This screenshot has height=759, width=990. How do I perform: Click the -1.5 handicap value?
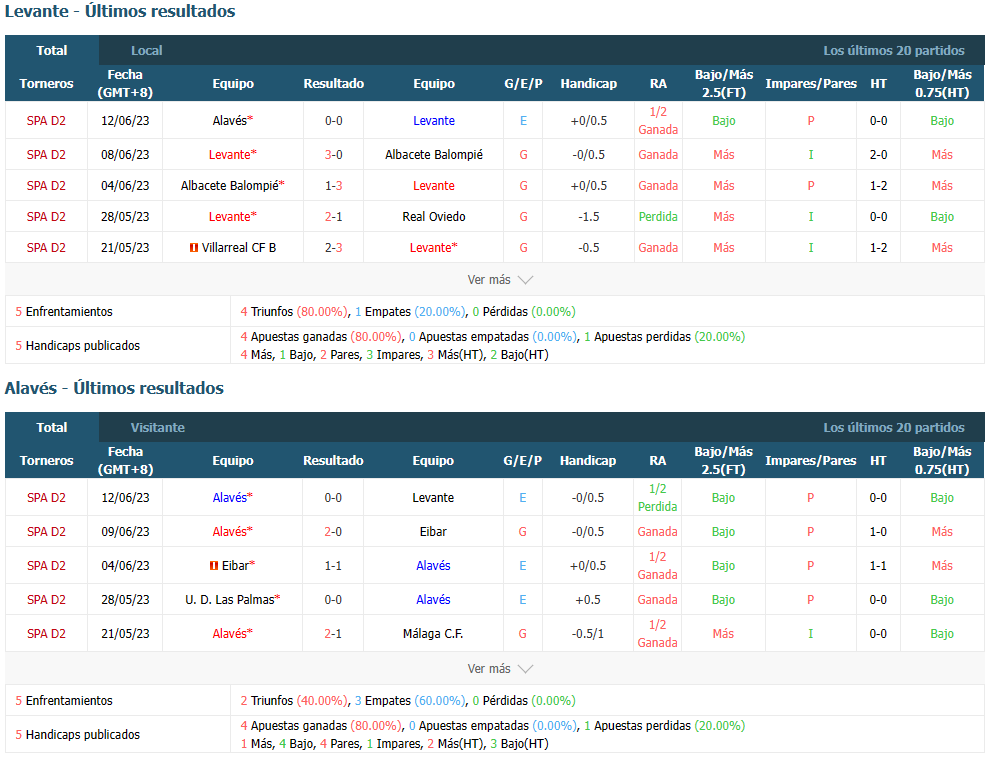tap(588, 217)
